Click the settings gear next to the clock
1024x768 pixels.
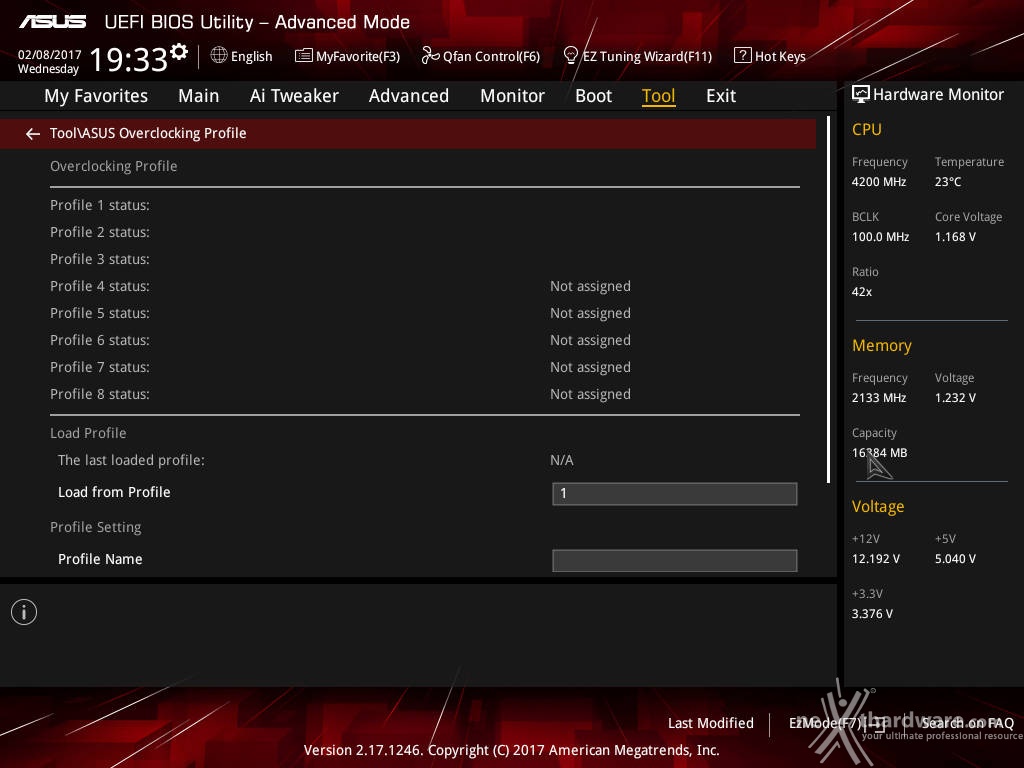179,52
